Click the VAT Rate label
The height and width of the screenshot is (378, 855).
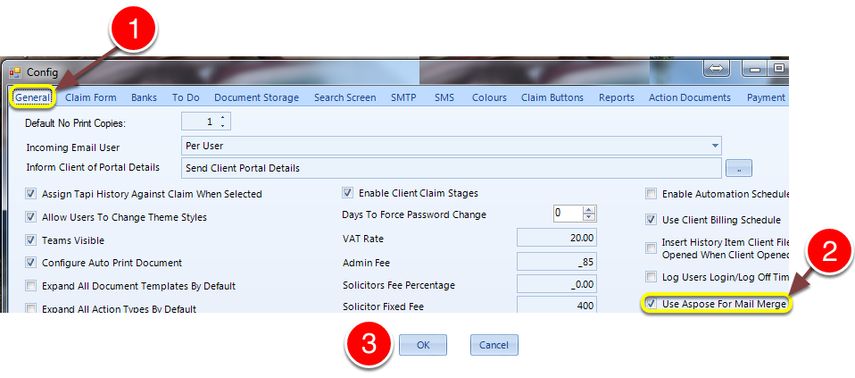click(363, 239)
